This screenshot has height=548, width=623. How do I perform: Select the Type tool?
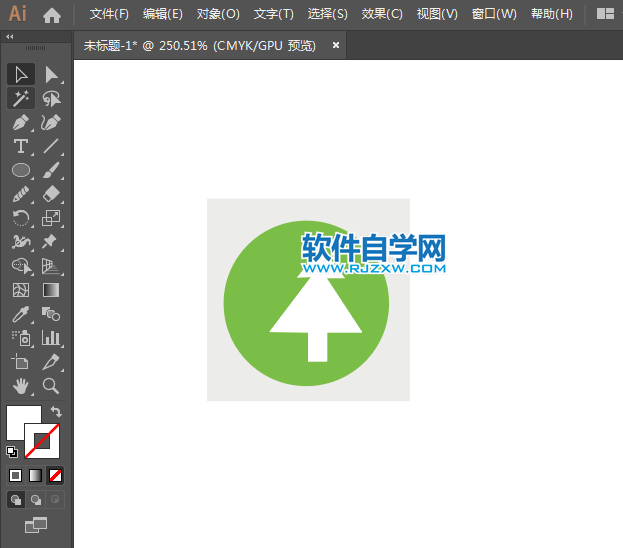coord(21,146)
